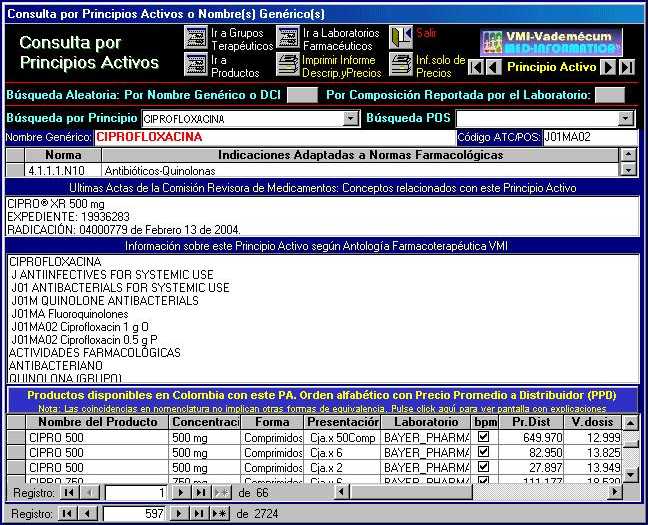The width and height of the screenshot is (648, 525).
Task: Click Antibióticos-Quinolonas indication cell
Action: (x=360, y=170)
